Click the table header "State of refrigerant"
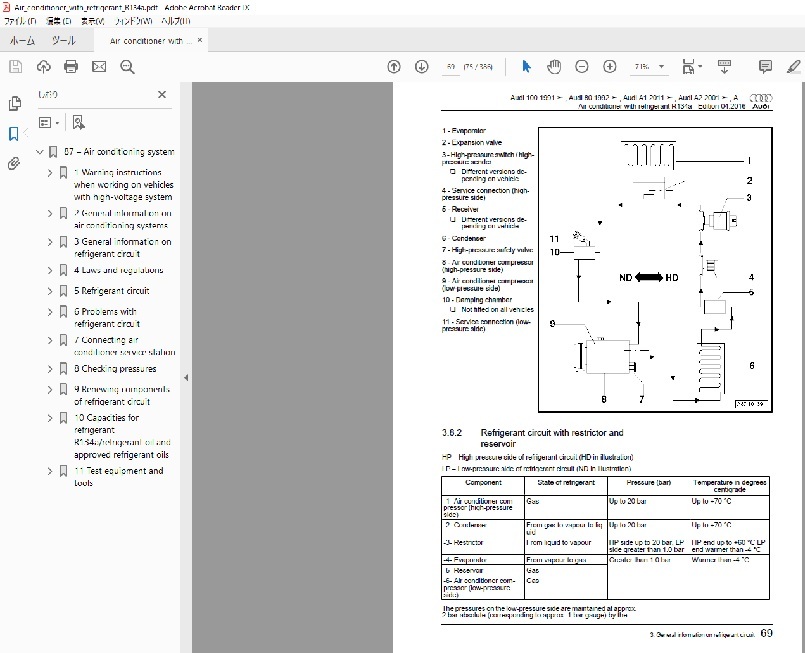Viewport: 805px width, 653px height. [x=566, y=483]
